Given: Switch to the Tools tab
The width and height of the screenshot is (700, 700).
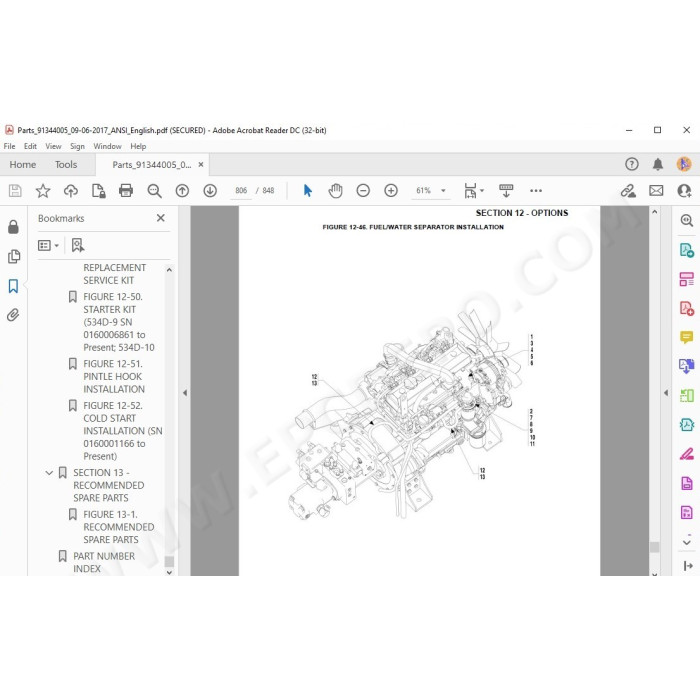Looking at the screenshot, I should 66,165.
